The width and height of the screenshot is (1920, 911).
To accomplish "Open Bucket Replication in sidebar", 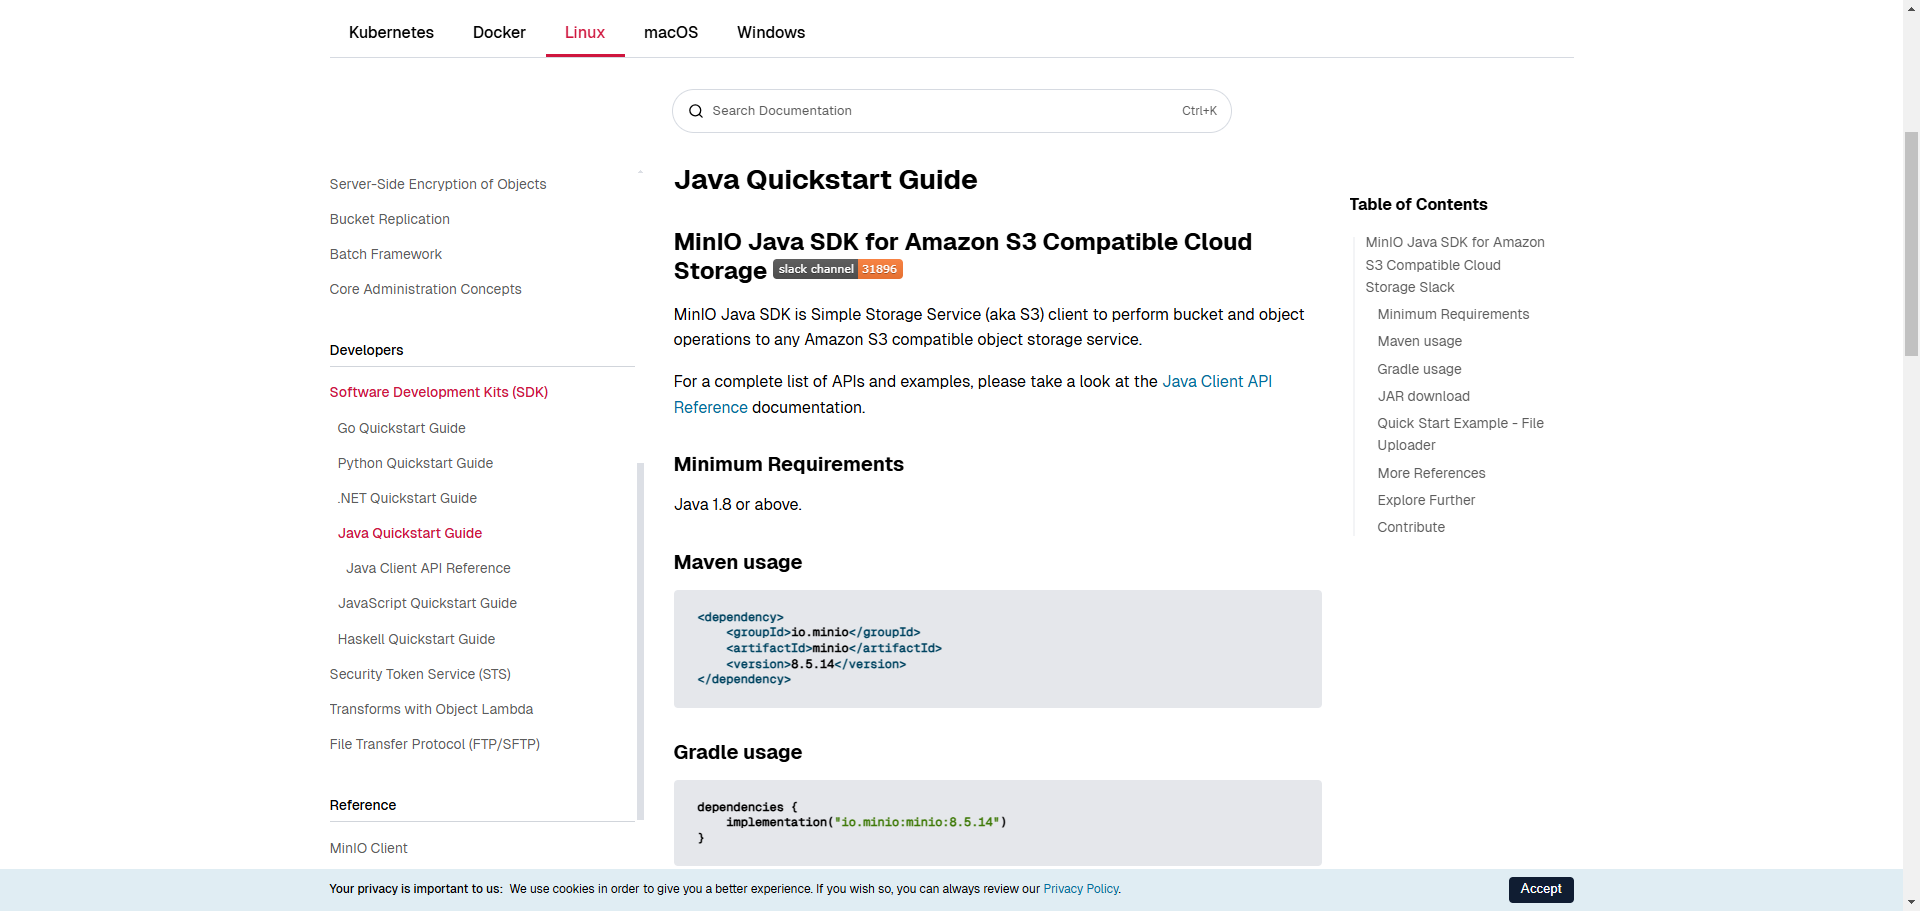I will pos(390,219).
